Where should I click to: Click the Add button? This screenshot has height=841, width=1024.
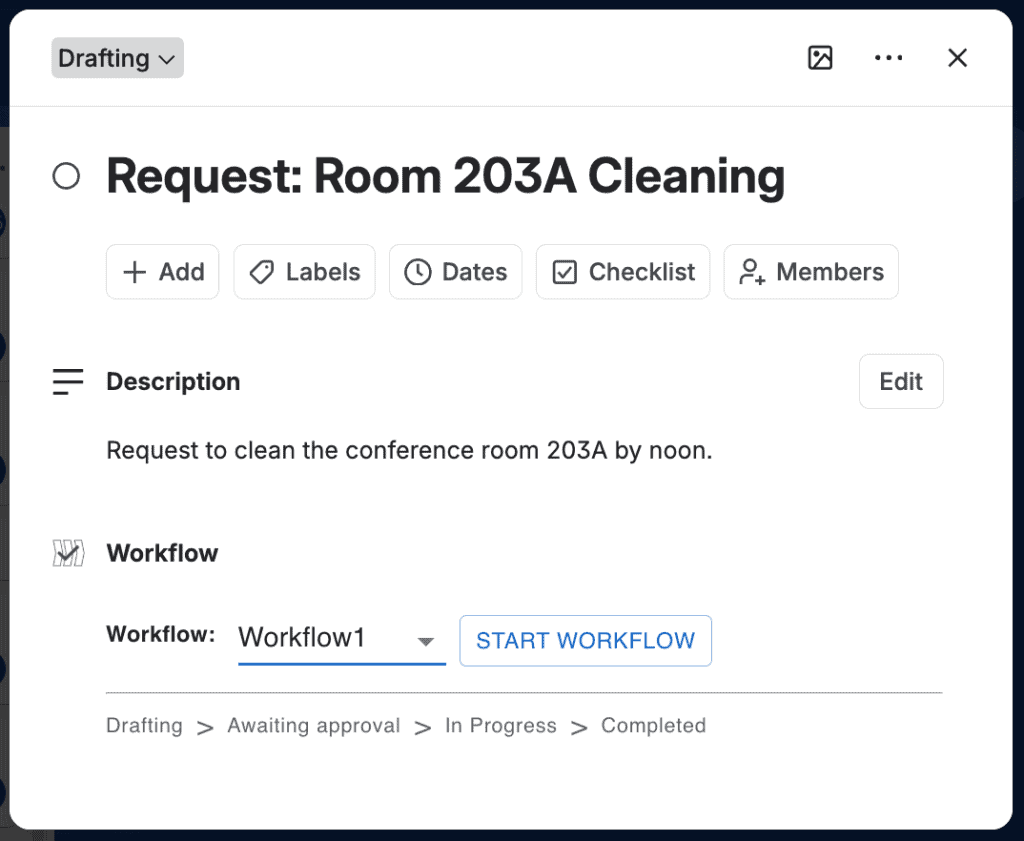click(163, 272)
